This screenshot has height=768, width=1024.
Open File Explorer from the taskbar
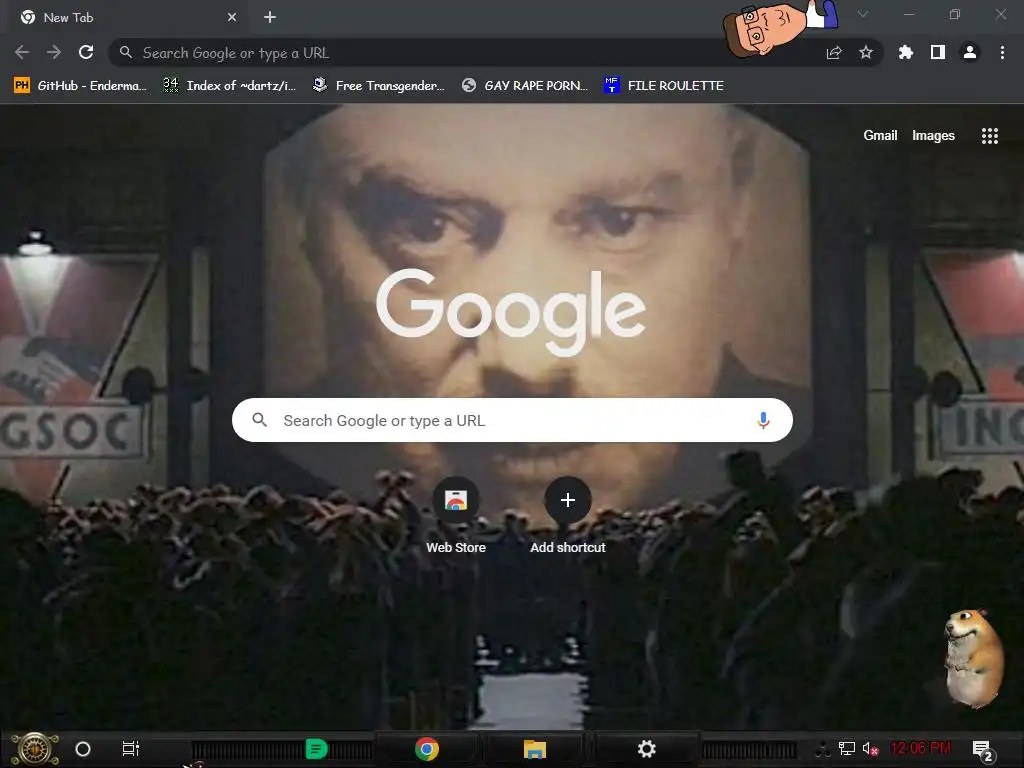pyautogui.click(x=535, y=749)
